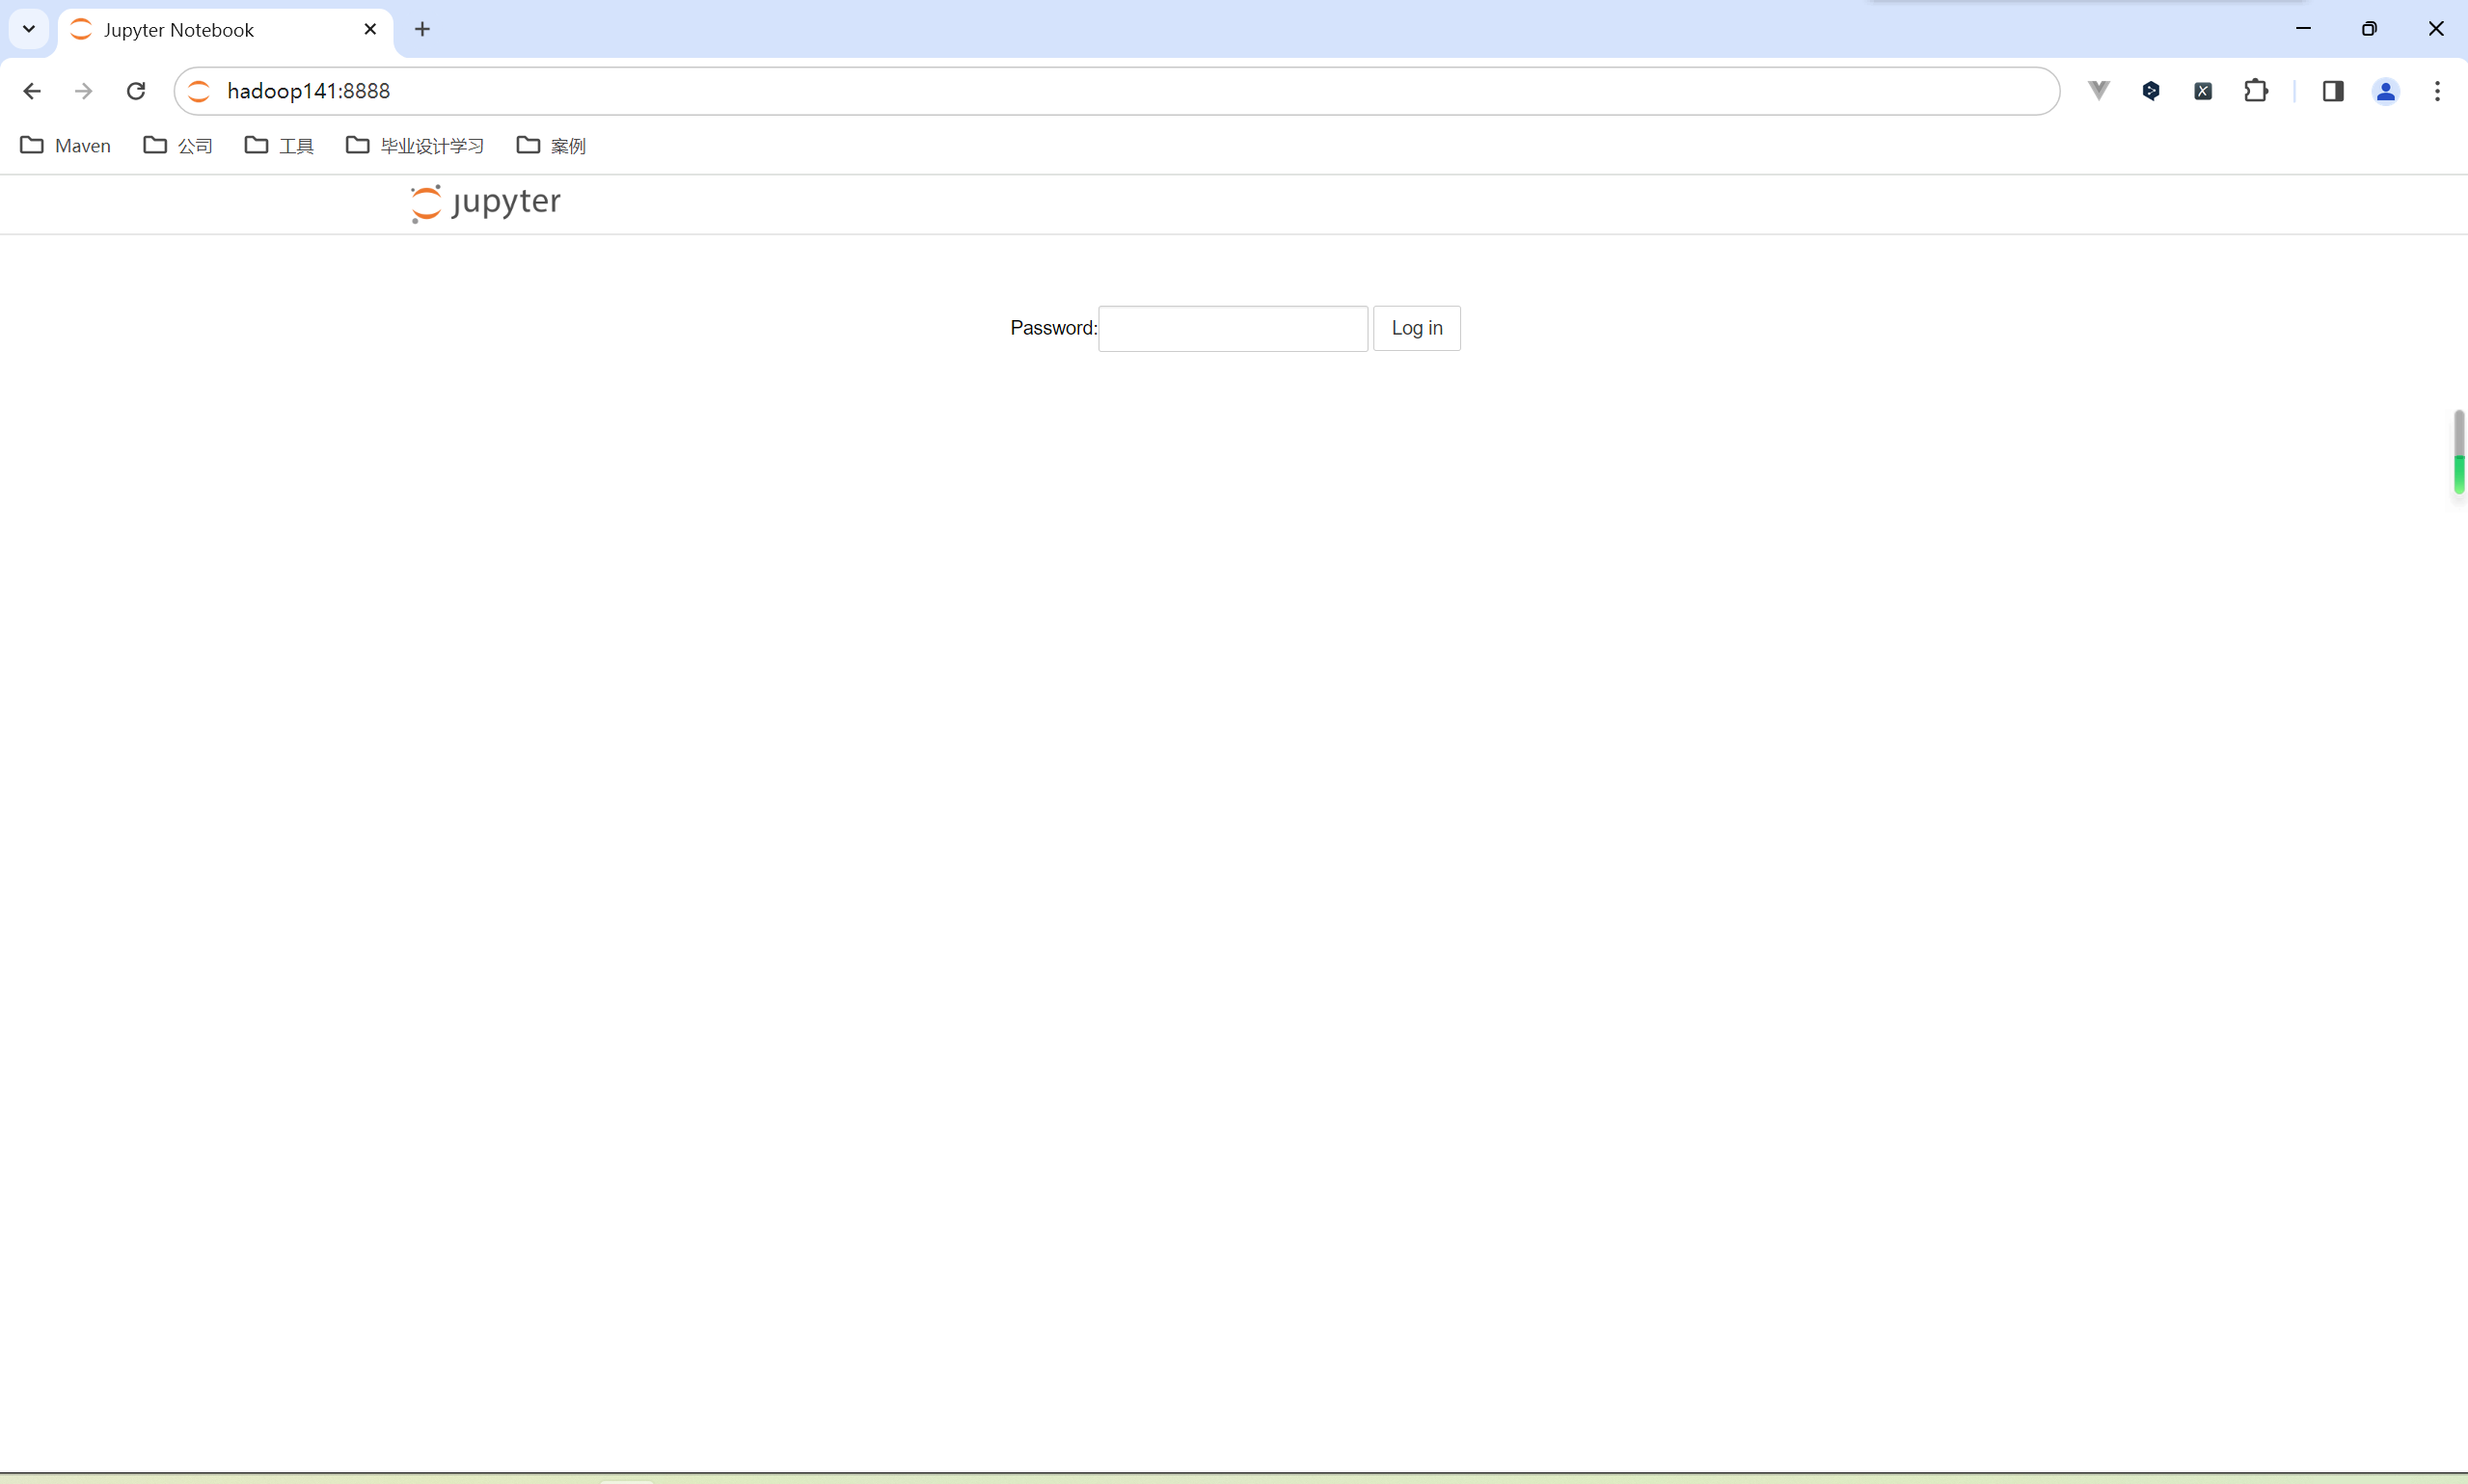This screenshot has height=1484, width=2468.
Task: Open the 案例 bookmarks folder
Action: [x=551, y=146]
